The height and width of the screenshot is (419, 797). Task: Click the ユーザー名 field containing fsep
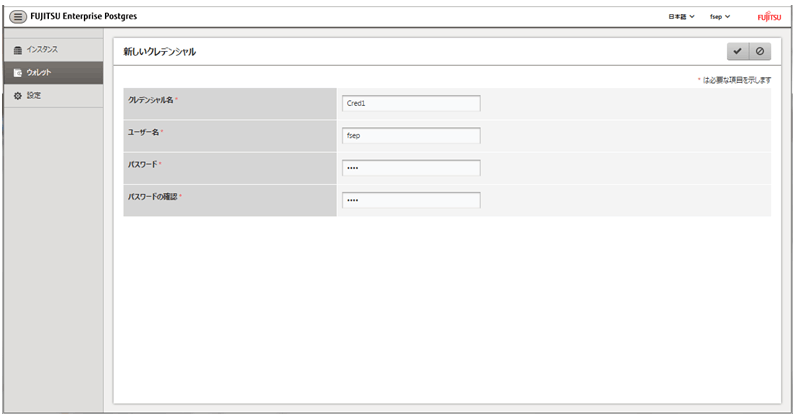pos(411,136)
